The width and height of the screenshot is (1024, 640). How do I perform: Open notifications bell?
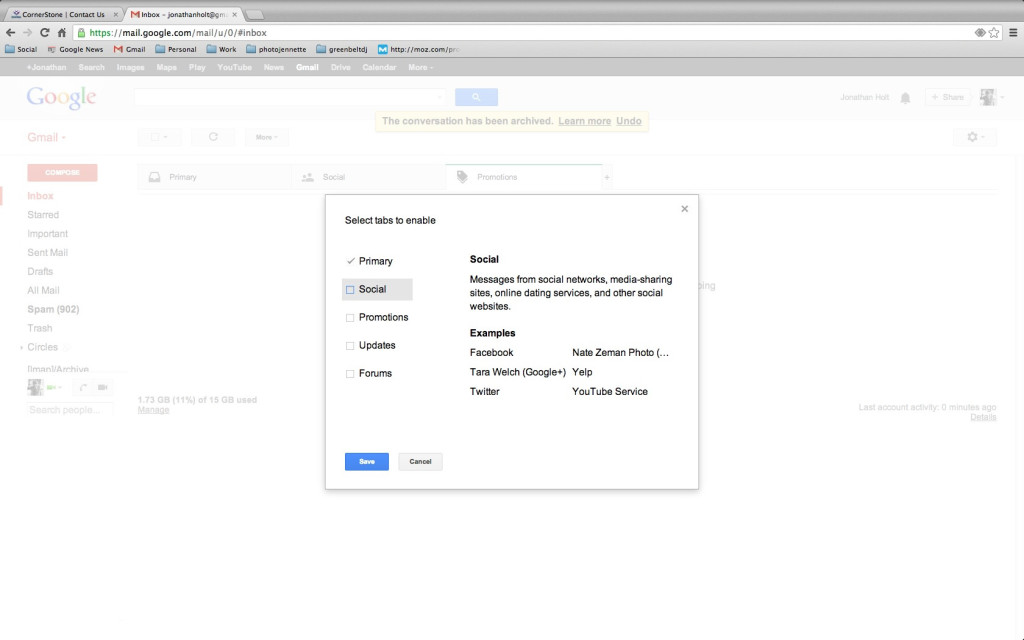[905, 98]
